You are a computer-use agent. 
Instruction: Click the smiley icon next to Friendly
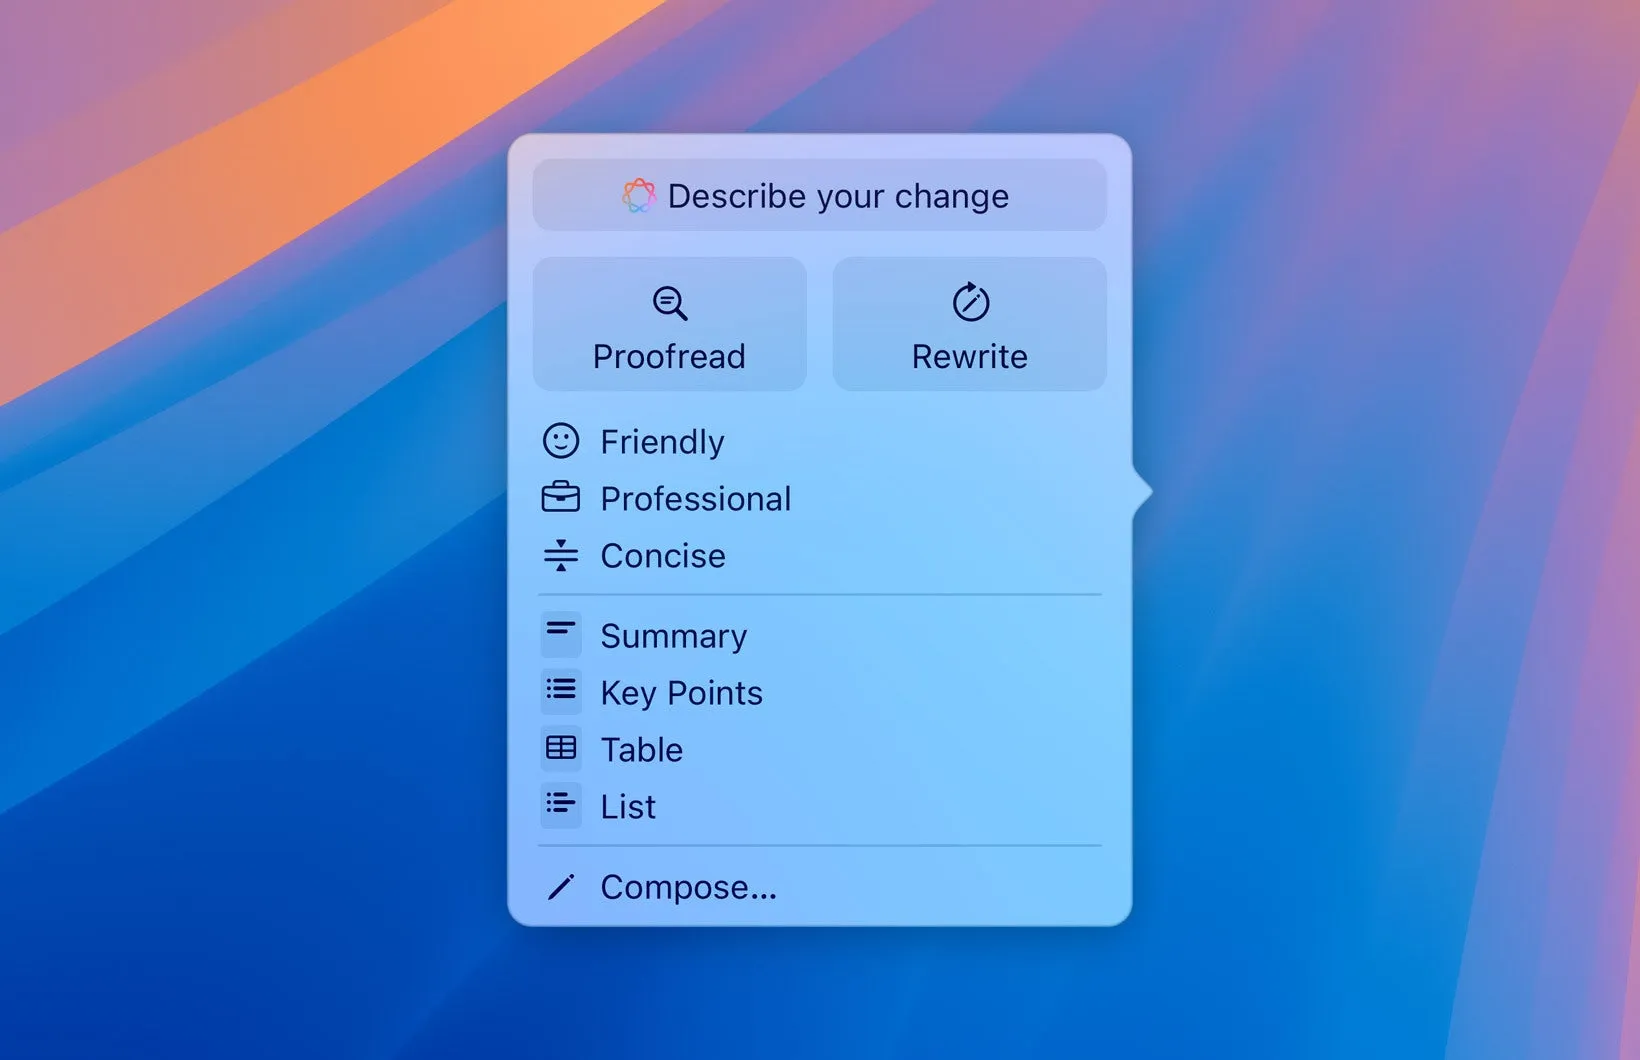click(x=562, y=441)
